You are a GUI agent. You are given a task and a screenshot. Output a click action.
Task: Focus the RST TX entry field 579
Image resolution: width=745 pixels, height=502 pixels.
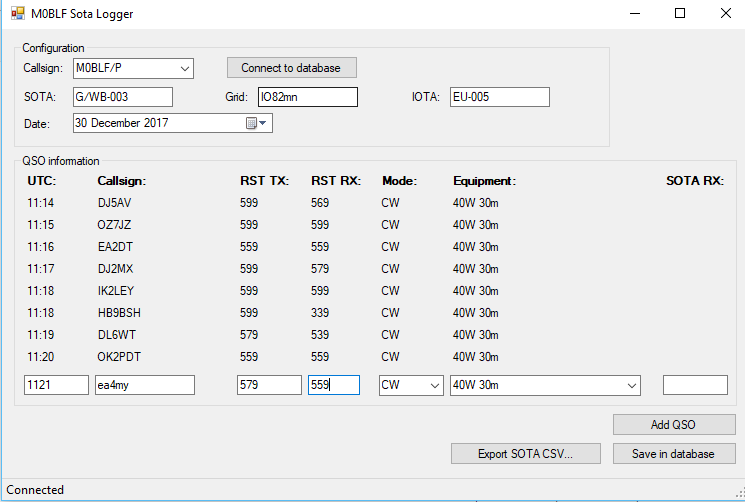(269, 385)
